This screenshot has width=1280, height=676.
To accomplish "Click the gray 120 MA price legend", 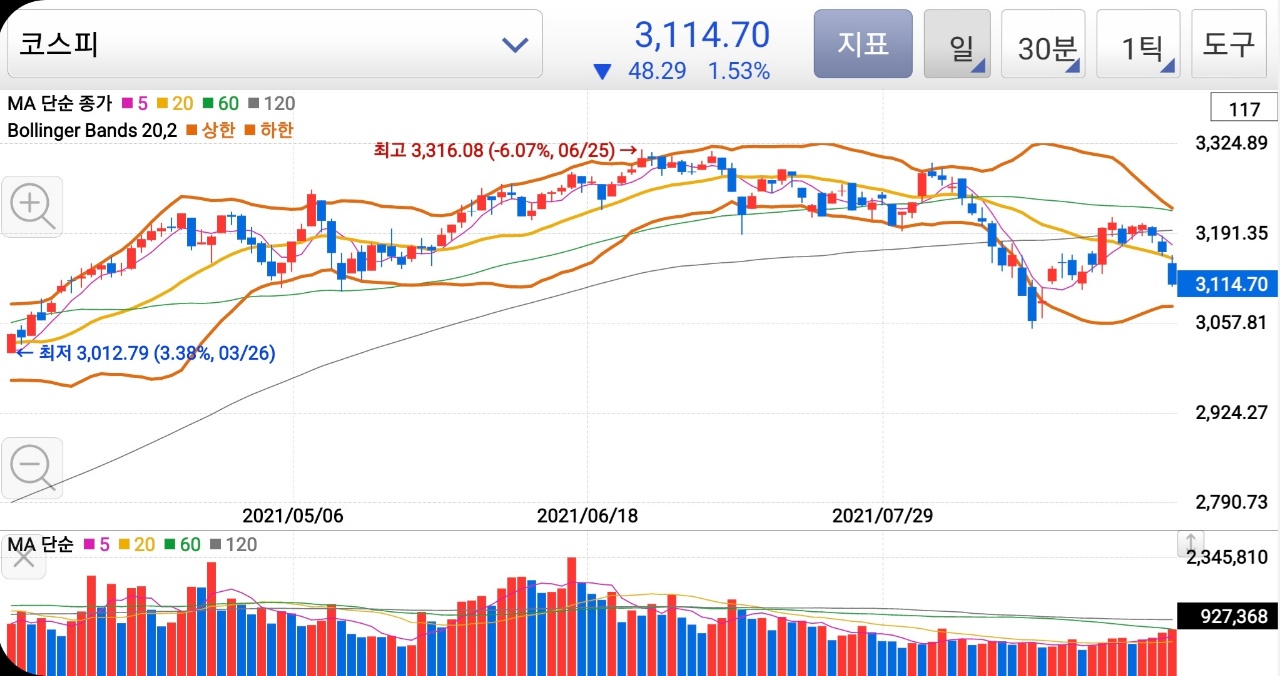I will click(x=271, y=103).
